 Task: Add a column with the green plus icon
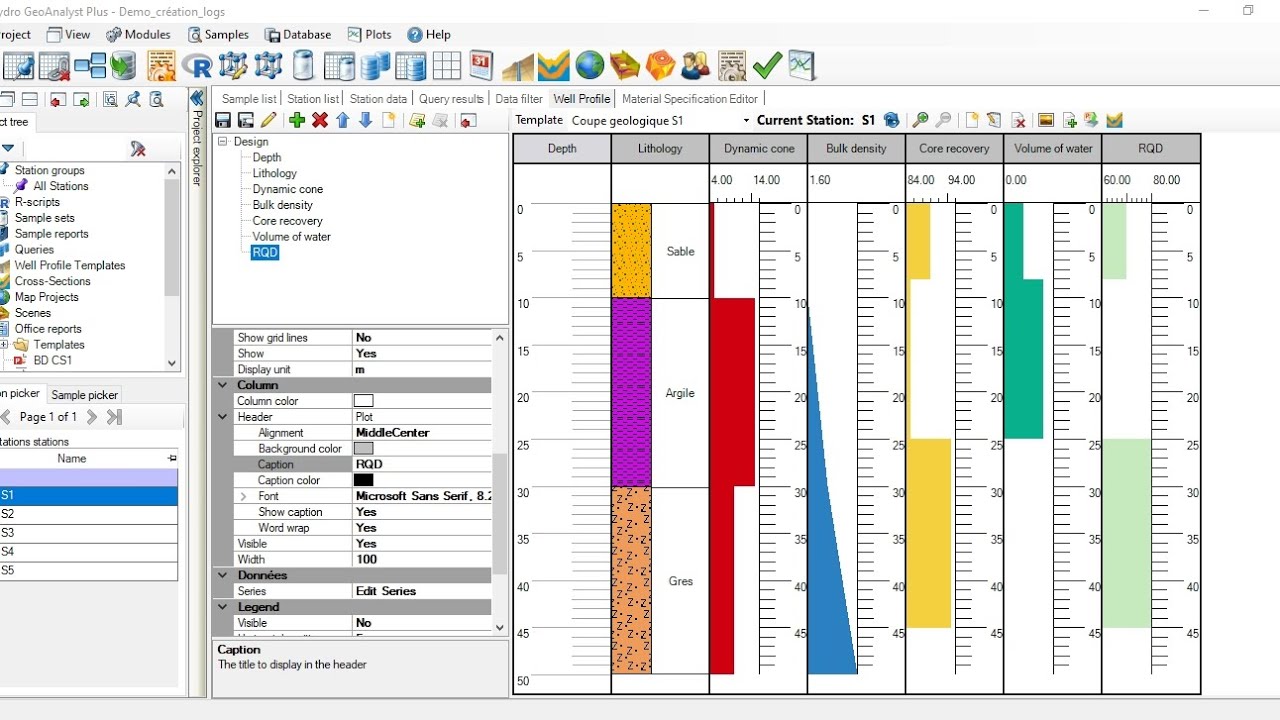pos(297,120)
